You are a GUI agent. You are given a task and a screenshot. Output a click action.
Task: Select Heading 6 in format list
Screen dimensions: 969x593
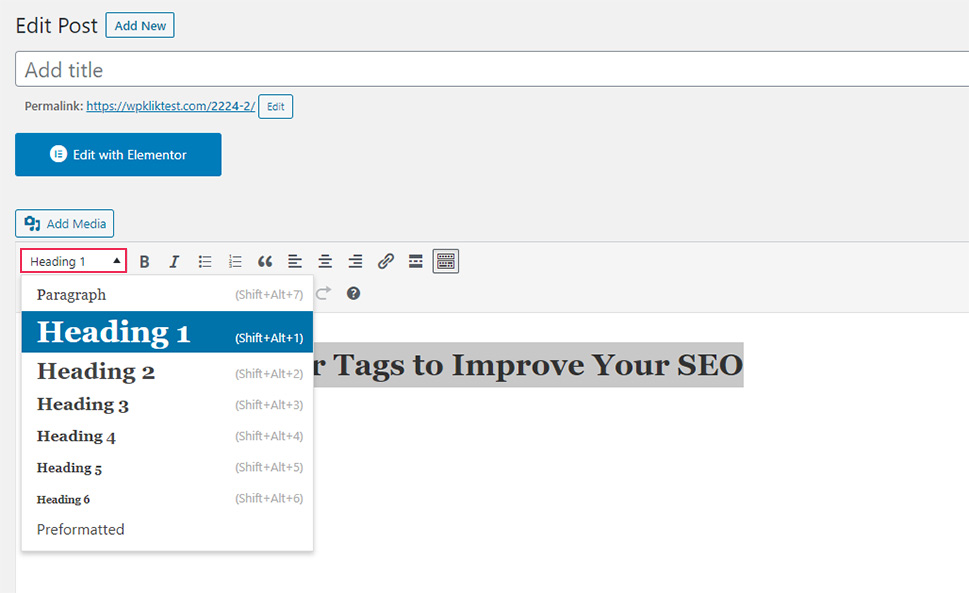(167, 498)
